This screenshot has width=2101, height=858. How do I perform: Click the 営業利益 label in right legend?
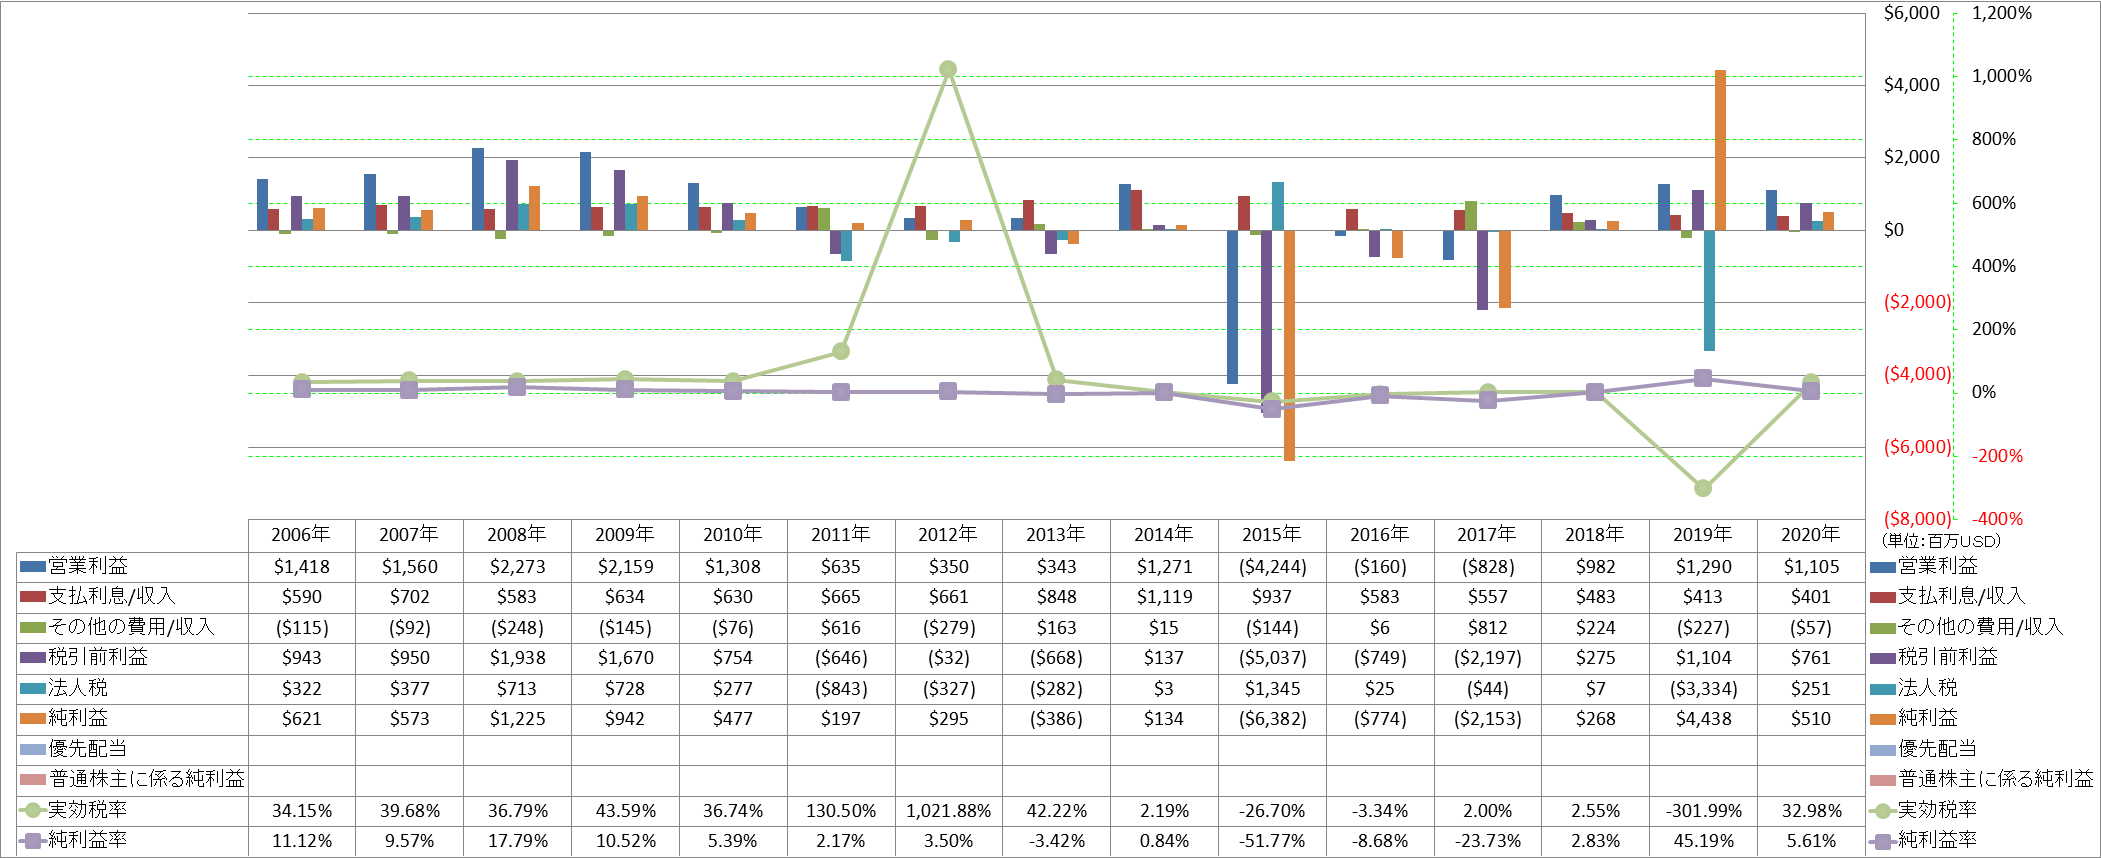[1937, 566]
